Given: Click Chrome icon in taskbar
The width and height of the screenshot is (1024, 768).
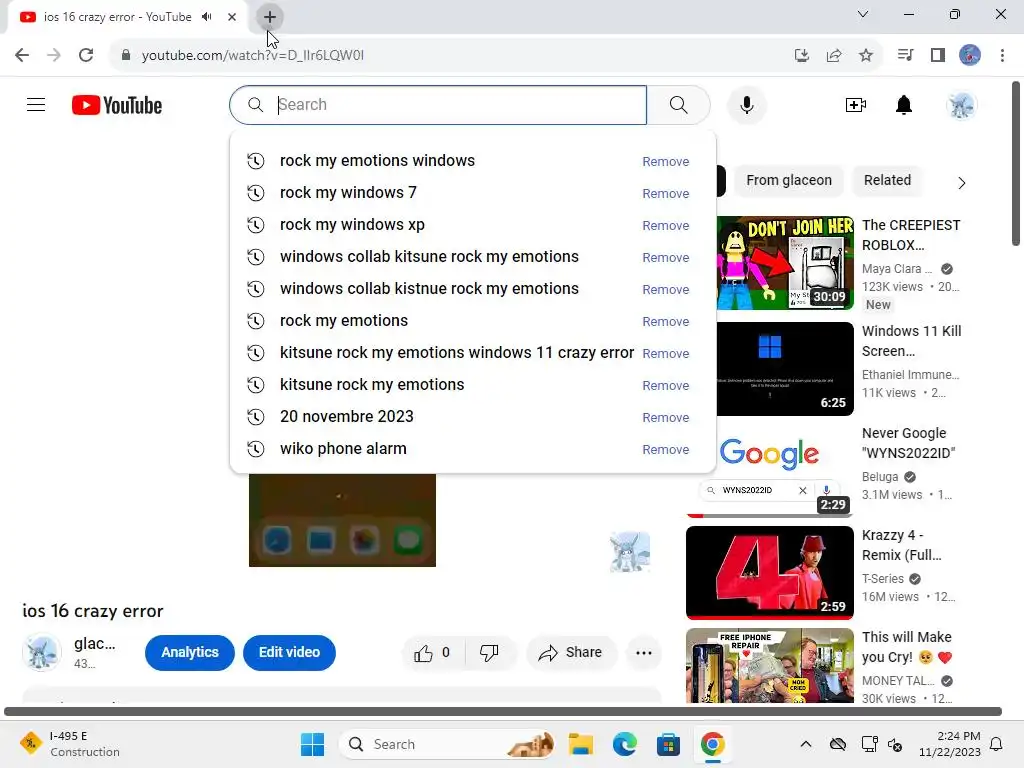Looking at the screenshot, I should [x=712, y=744].
